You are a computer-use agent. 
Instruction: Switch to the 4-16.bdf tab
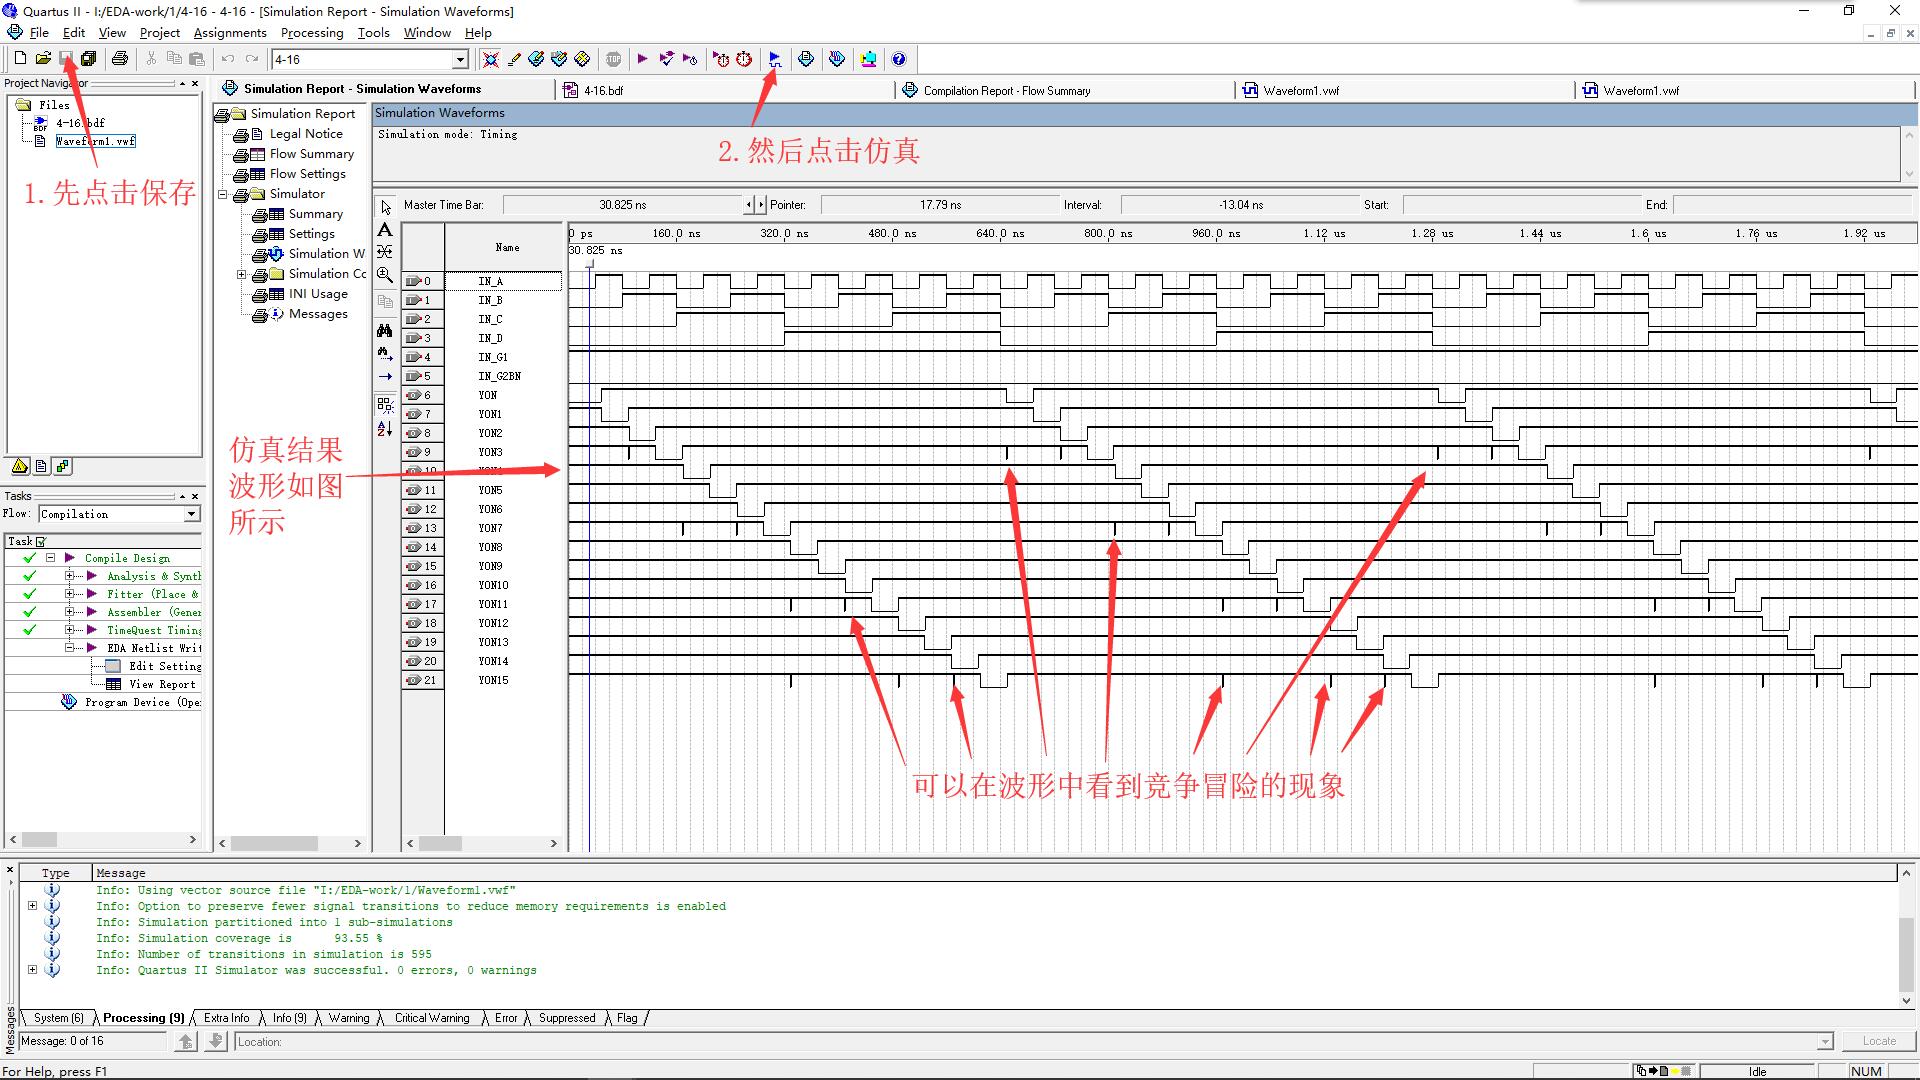[602, 90]
